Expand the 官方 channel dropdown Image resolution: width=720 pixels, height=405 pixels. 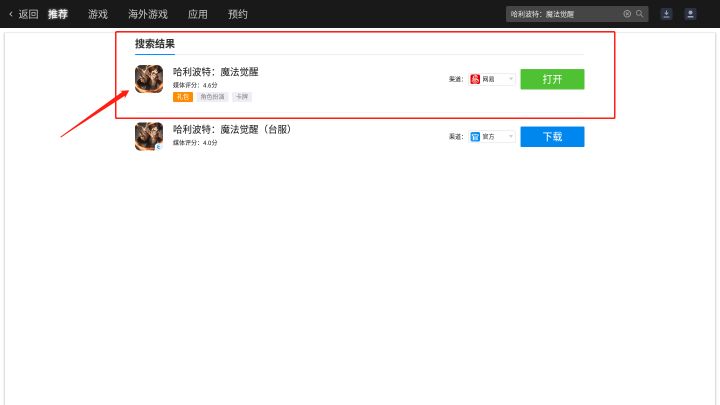491,136
